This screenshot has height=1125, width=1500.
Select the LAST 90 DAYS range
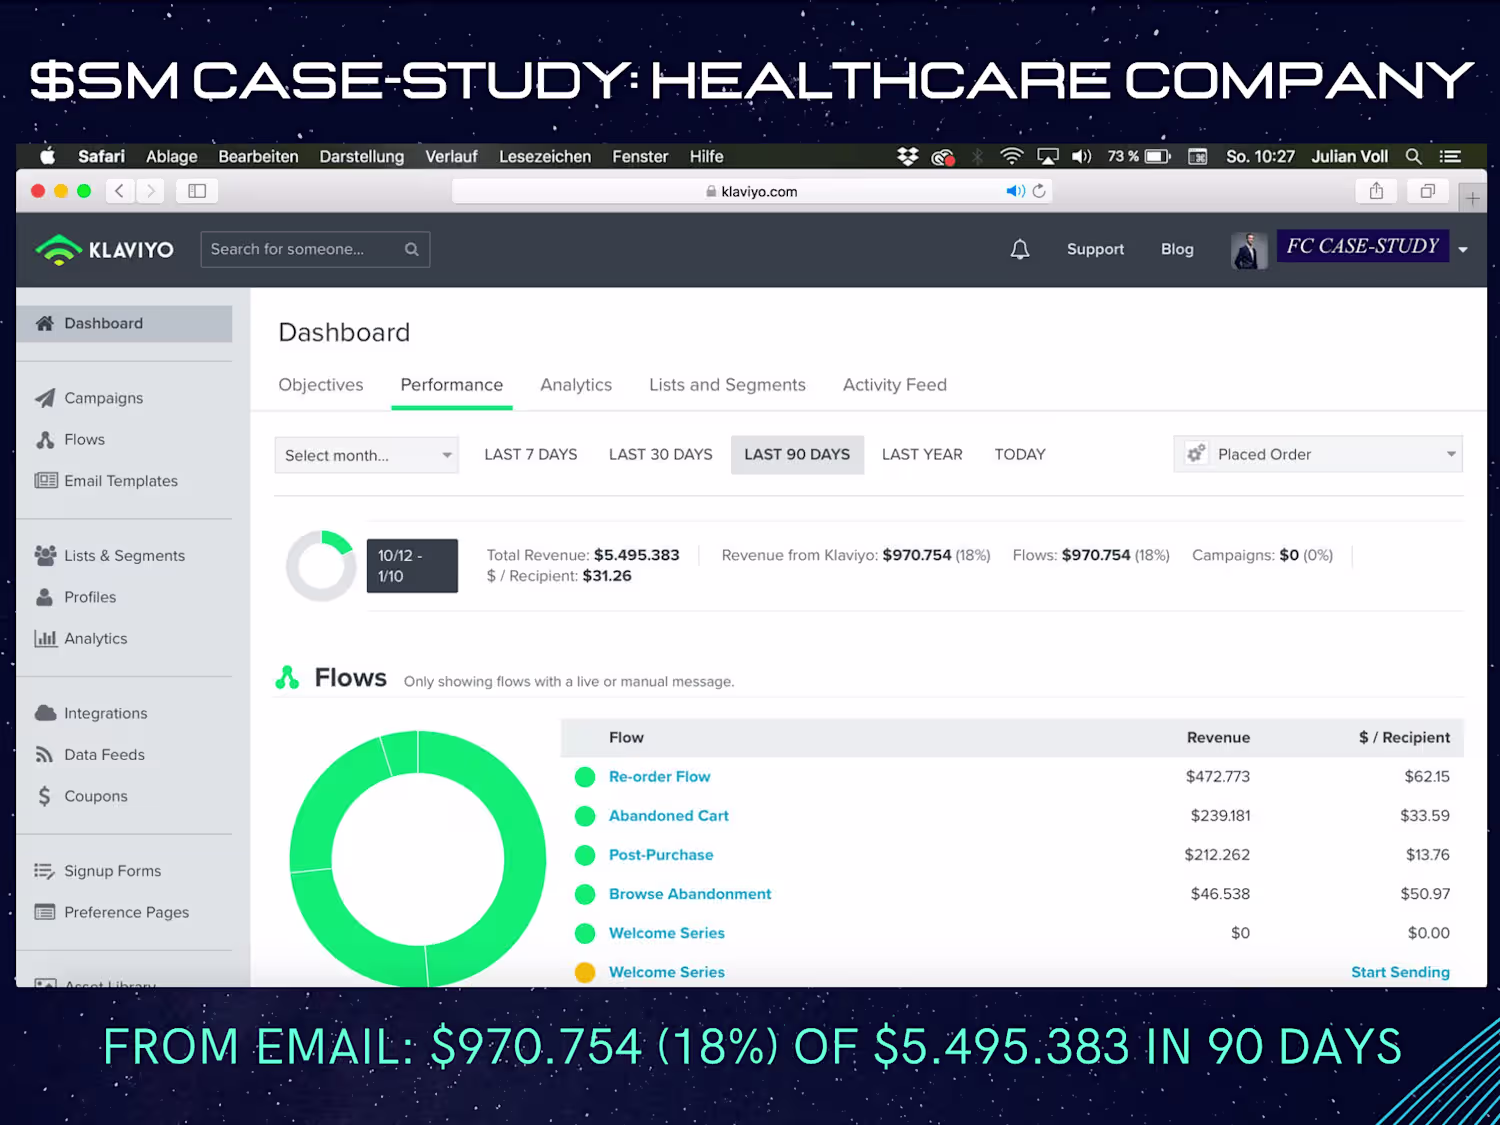point(797,455)
